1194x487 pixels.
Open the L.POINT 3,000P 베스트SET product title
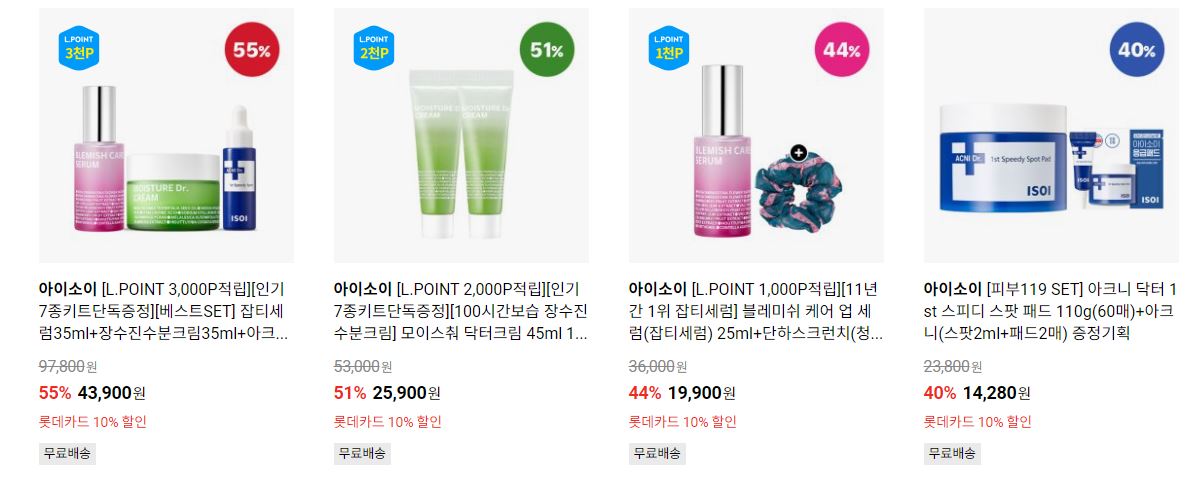pyautogui.click(x=163, y=311)
